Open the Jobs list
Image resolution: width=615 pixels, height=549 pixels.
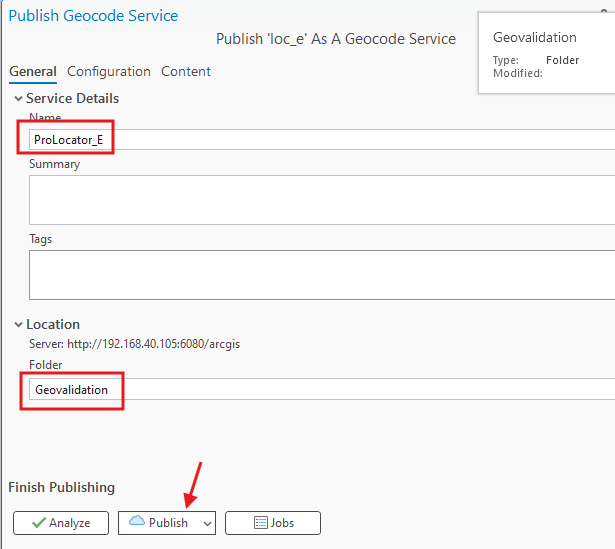tap(273, 523)
